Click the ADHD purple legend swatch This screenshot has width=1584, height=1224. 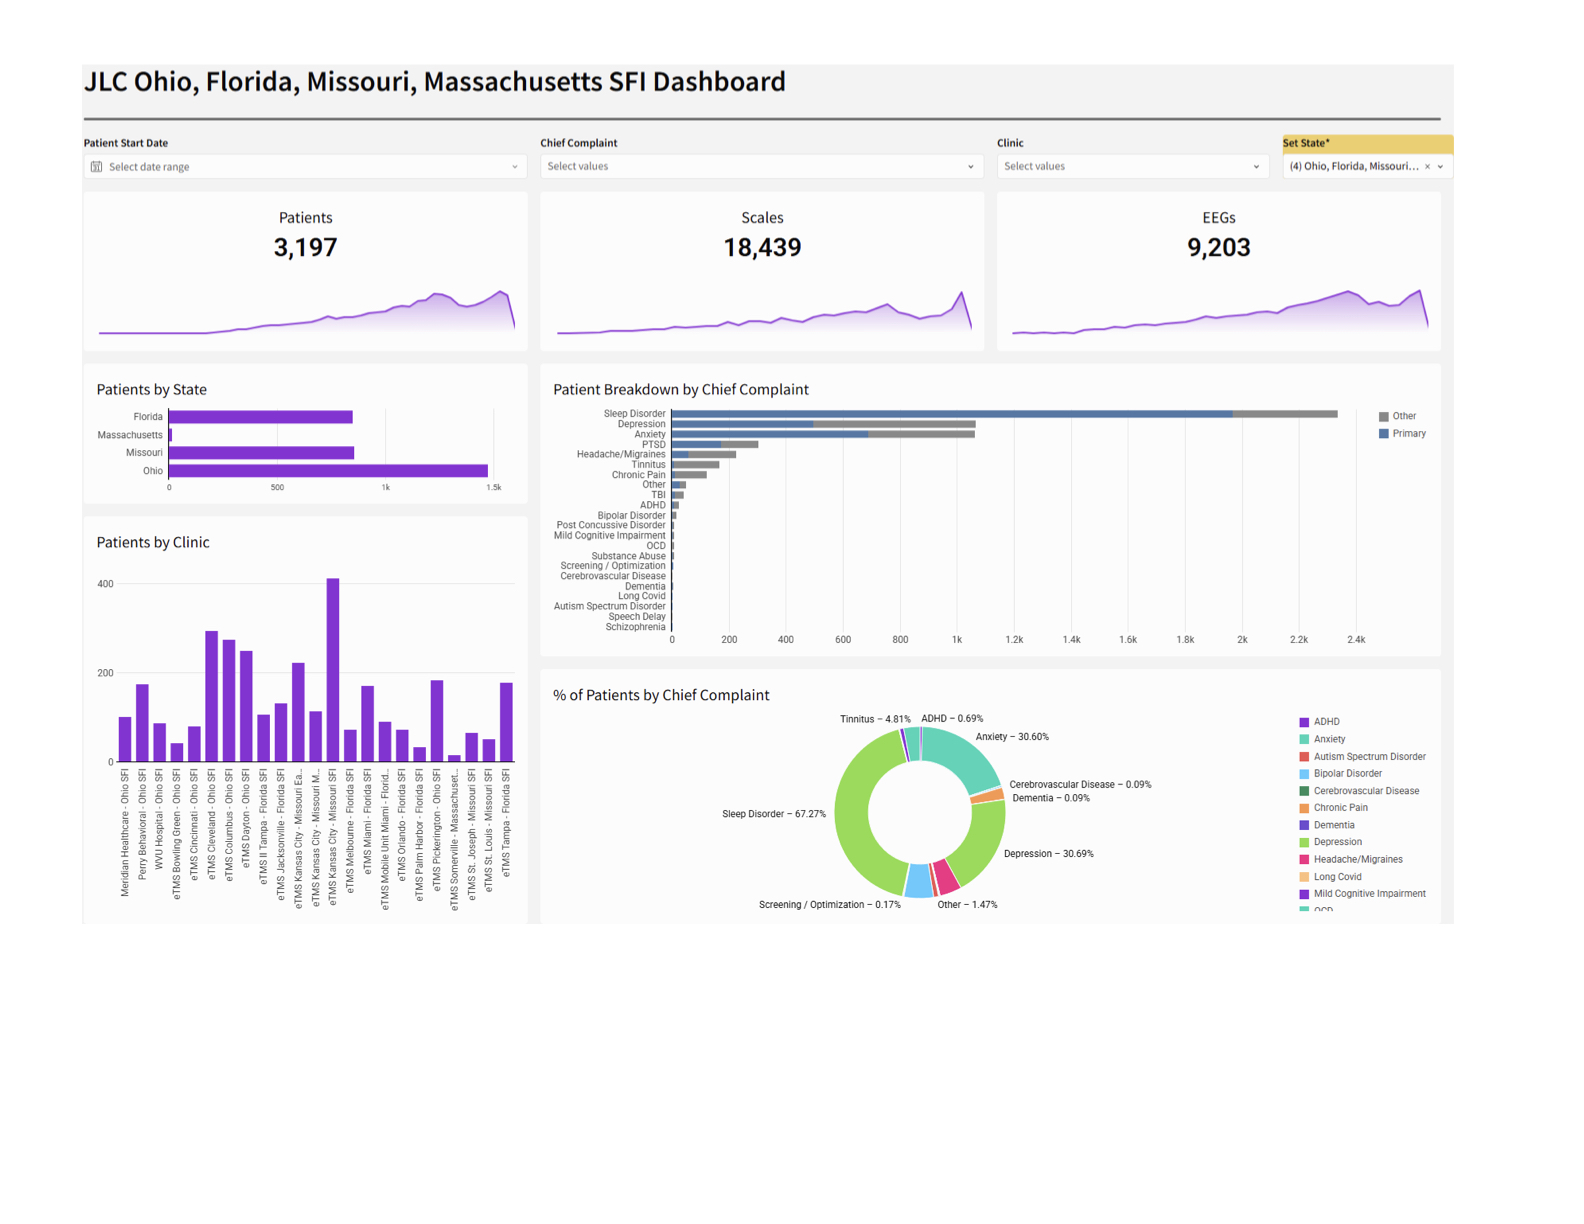1304,722
